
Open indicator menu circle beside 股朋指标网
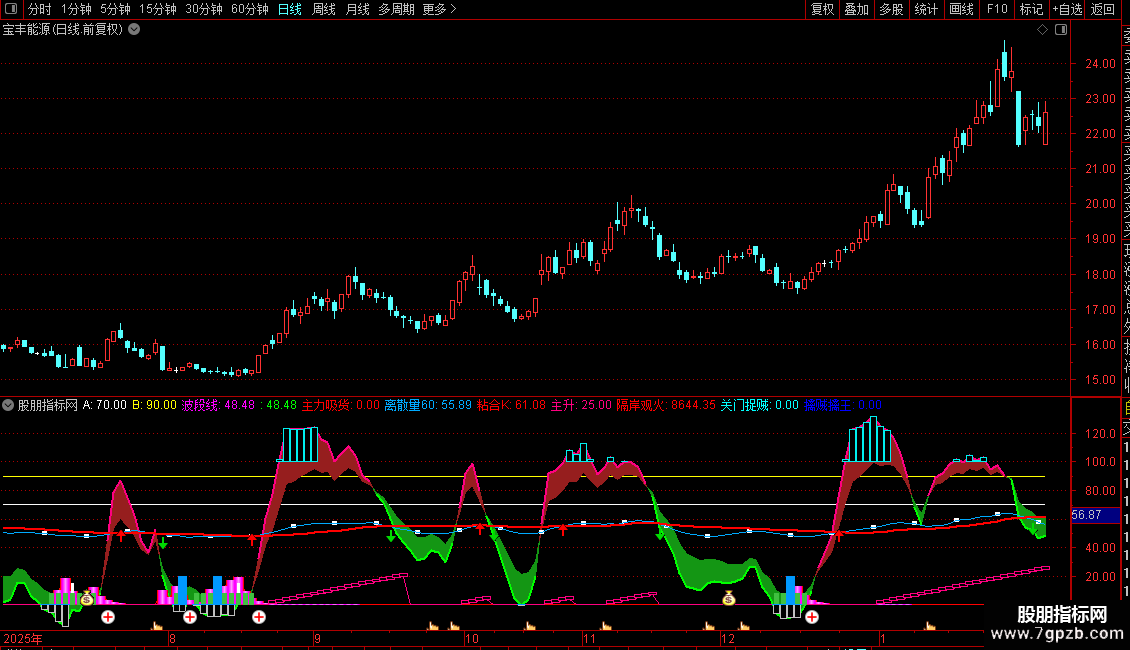[x=8, y=405]
